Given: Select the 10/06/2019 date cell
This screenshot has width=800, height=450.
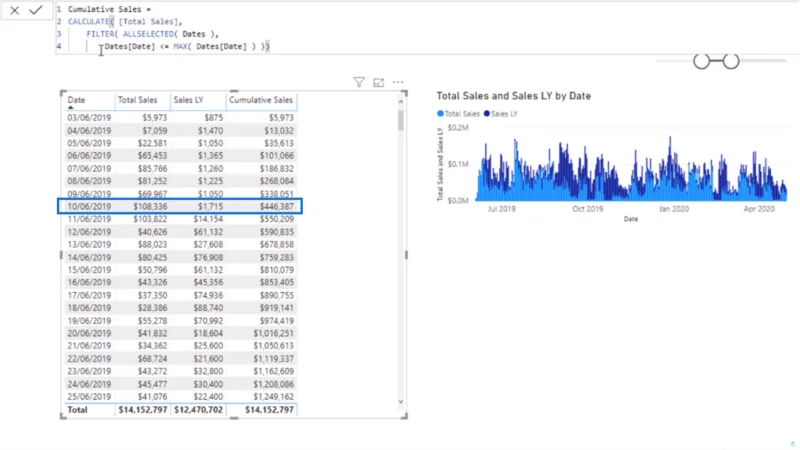Looking at the screenshot, I should pyautogui.click(x=89, y=207).
